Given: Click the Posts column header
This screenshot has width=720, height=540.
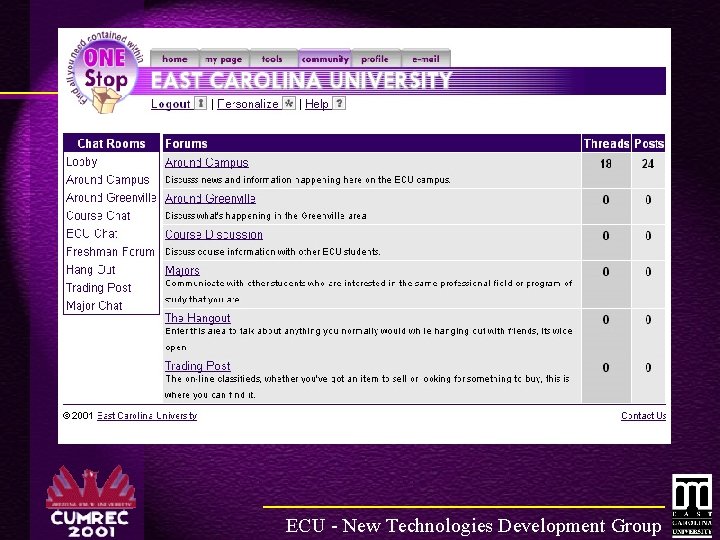Looking at the screenshot, I should (x=648, y=143).
